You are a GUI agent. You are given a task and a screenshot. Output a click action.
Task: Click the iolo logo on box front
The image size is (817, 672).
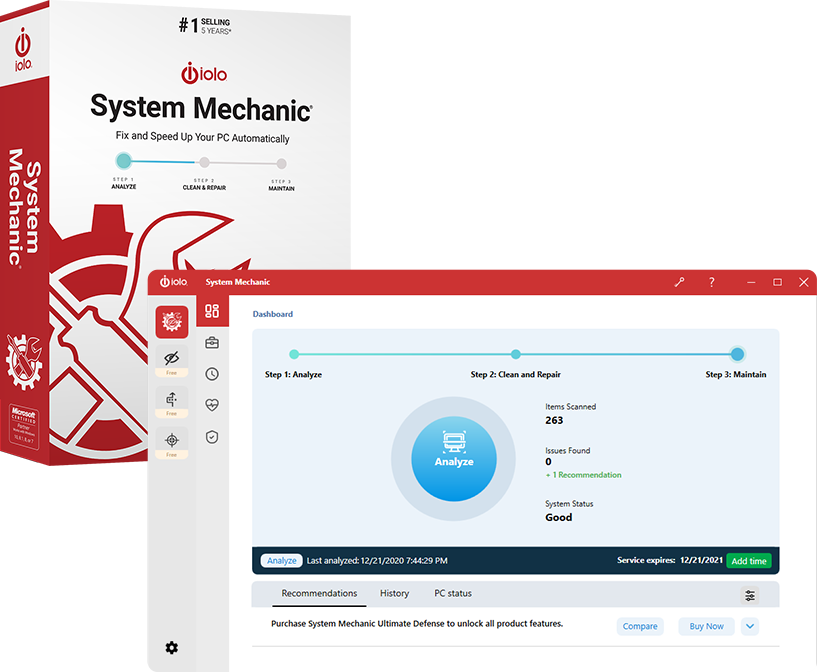coord(204,73)
